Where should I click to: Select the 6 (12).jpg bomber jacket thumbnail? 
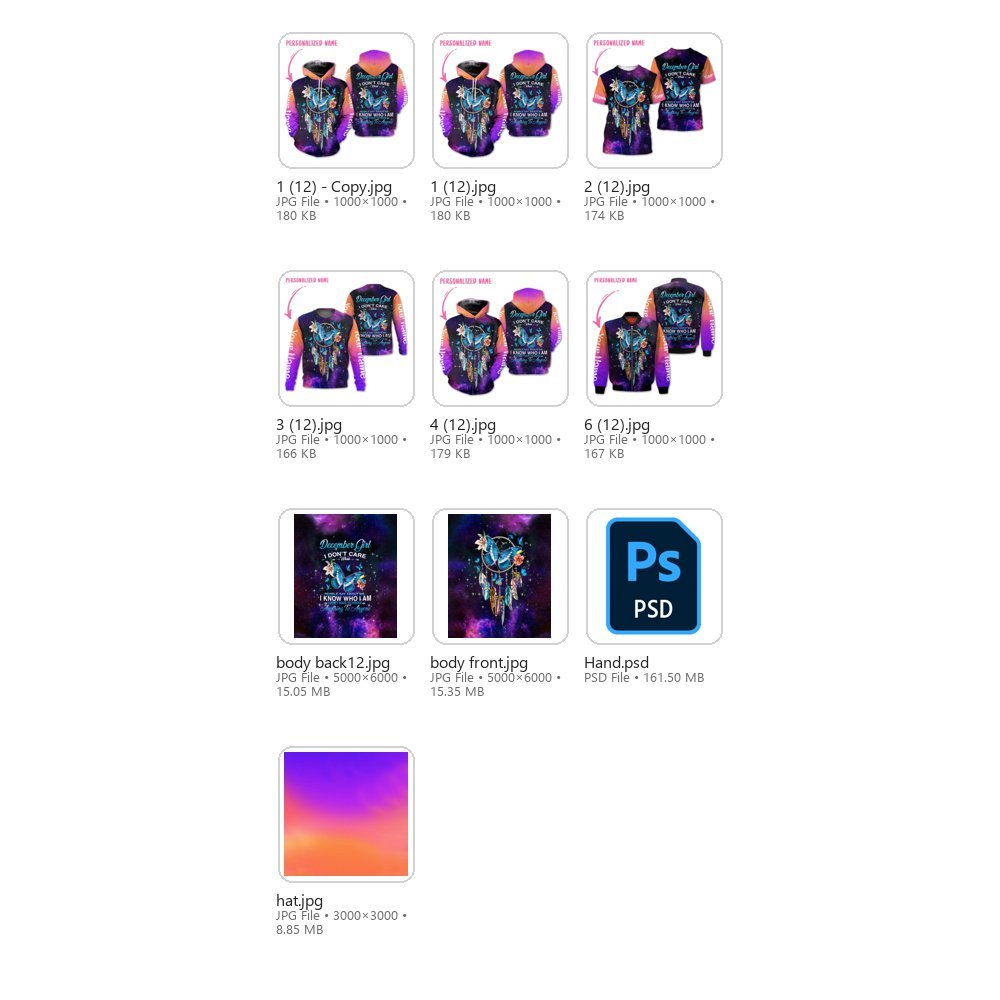[x=654, y=339]
